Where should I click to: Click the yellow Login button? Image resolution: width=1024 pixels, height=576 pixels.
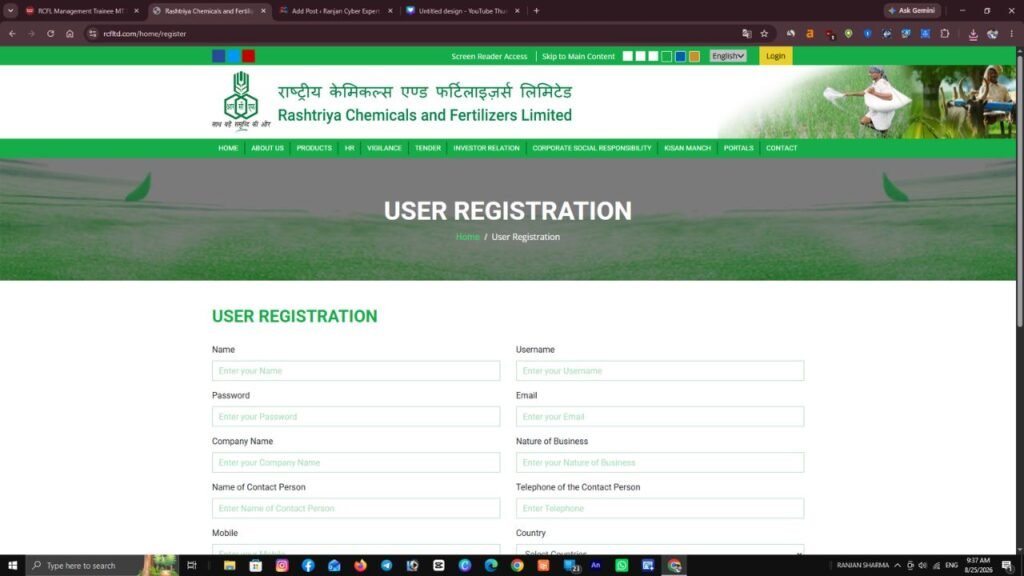click(x=775, y=56)
